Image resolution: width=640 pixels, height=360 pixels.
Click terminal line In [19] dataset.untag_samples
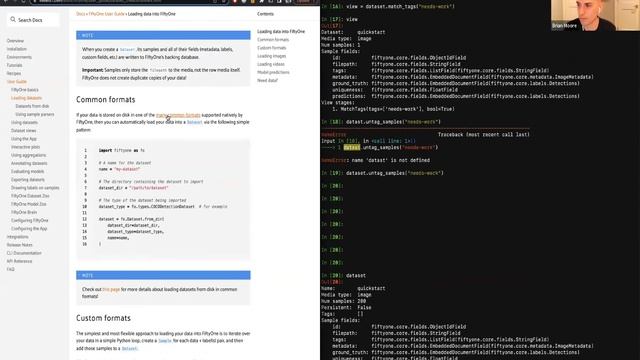(382, 173)
